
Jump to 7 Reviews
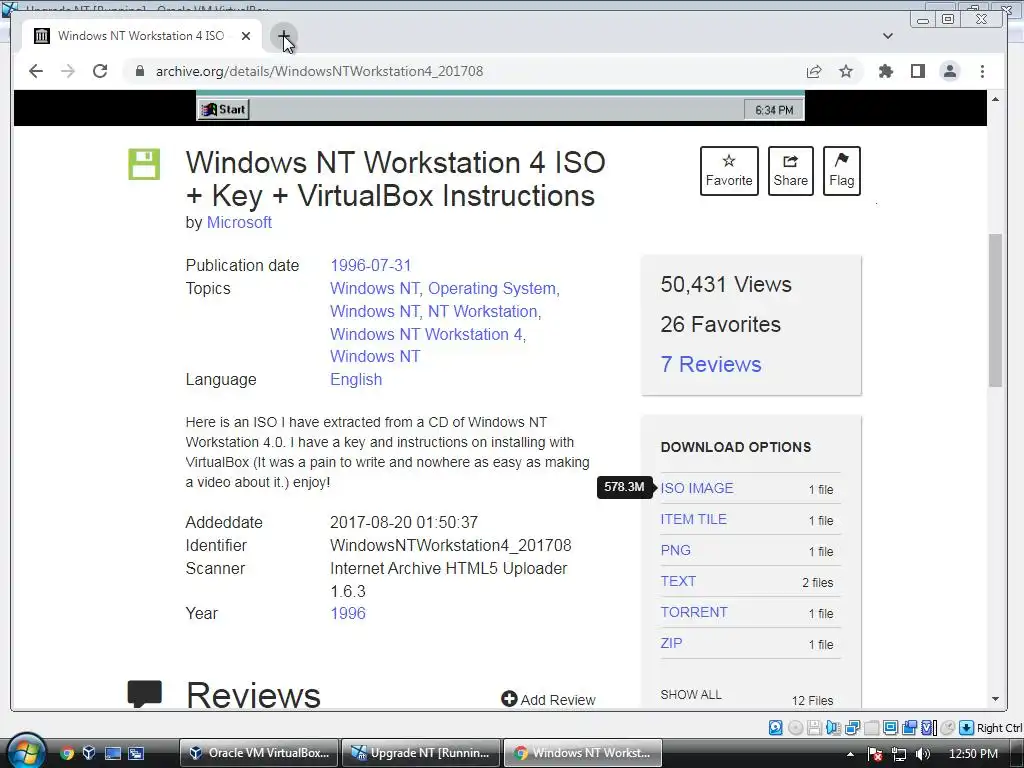[711, 364]
